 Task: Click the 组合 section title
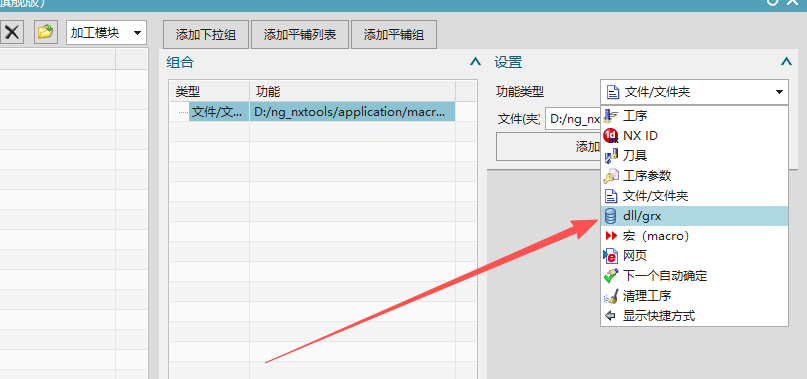[x=180, y=63]
